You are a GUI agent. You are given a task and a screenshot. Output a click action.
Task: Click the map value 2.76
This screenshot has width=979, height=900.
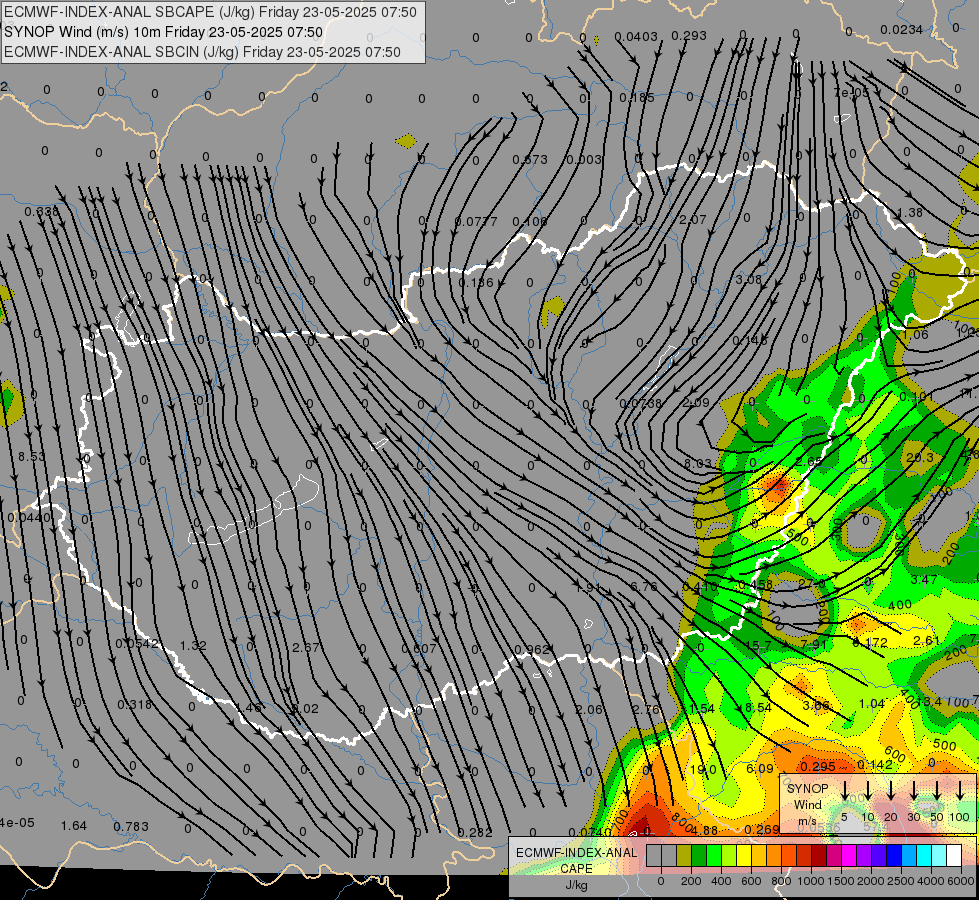pyautogui.click(x=646, y=709)
